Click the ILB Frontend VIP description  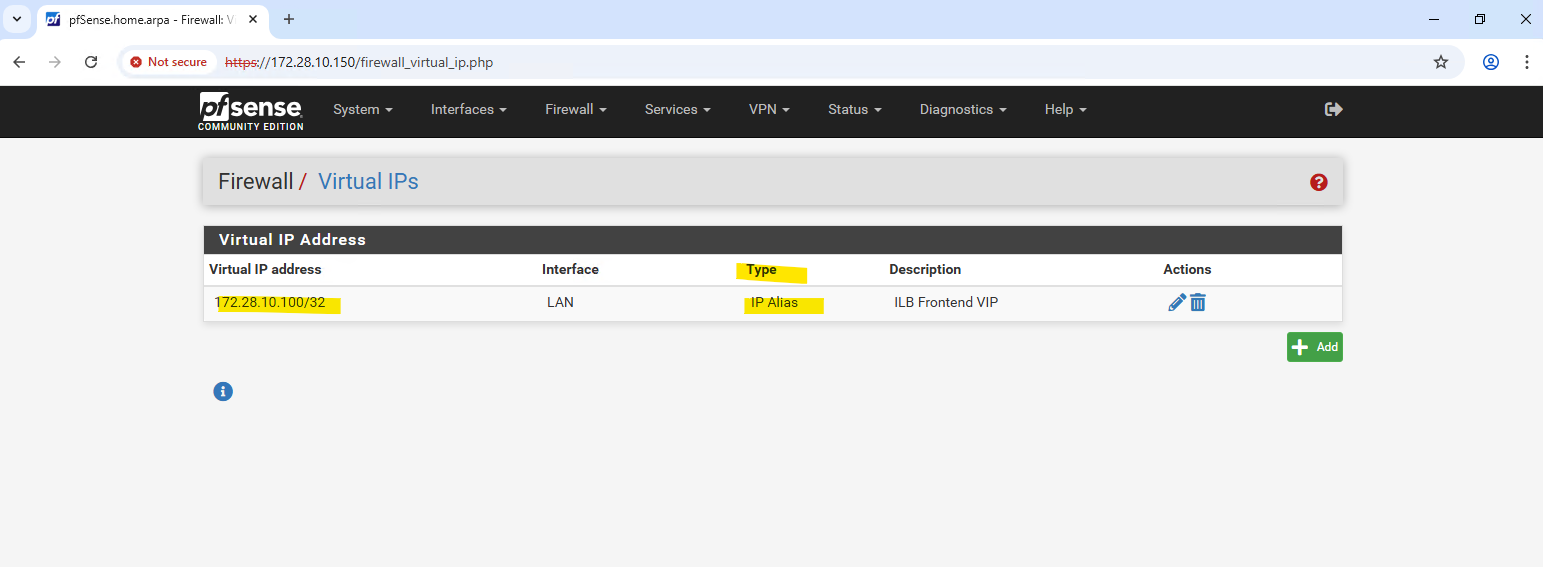[x=946, y=302]
